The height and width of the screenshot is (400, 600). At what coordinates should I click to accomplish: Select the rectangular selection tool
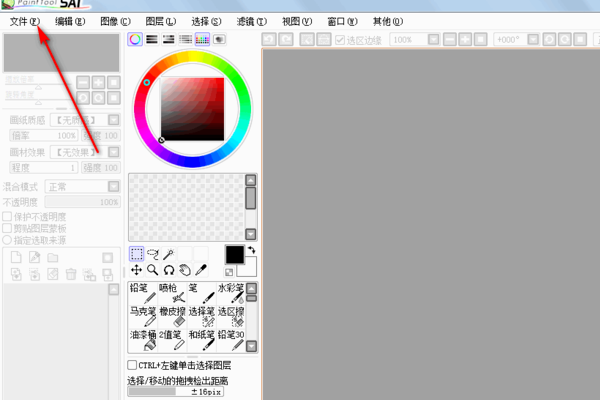tap(137, 254)
